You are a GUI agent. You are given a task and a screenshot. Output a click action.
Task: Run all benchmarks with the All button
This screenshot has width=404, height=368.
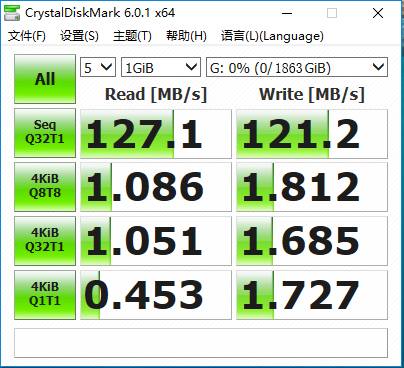pyautogui.click(x=45, y=79)
